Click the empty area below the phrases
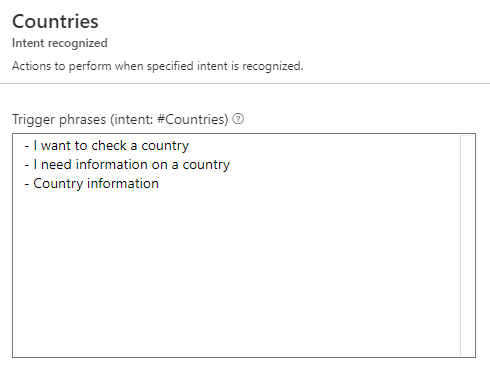This screenshot has width=490, height=376. point(236,273)
